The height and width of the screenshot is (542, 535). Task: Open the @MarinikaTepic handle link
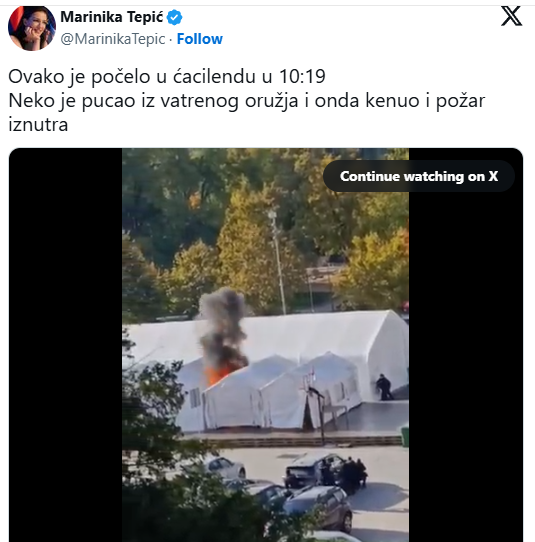[113, 39]
